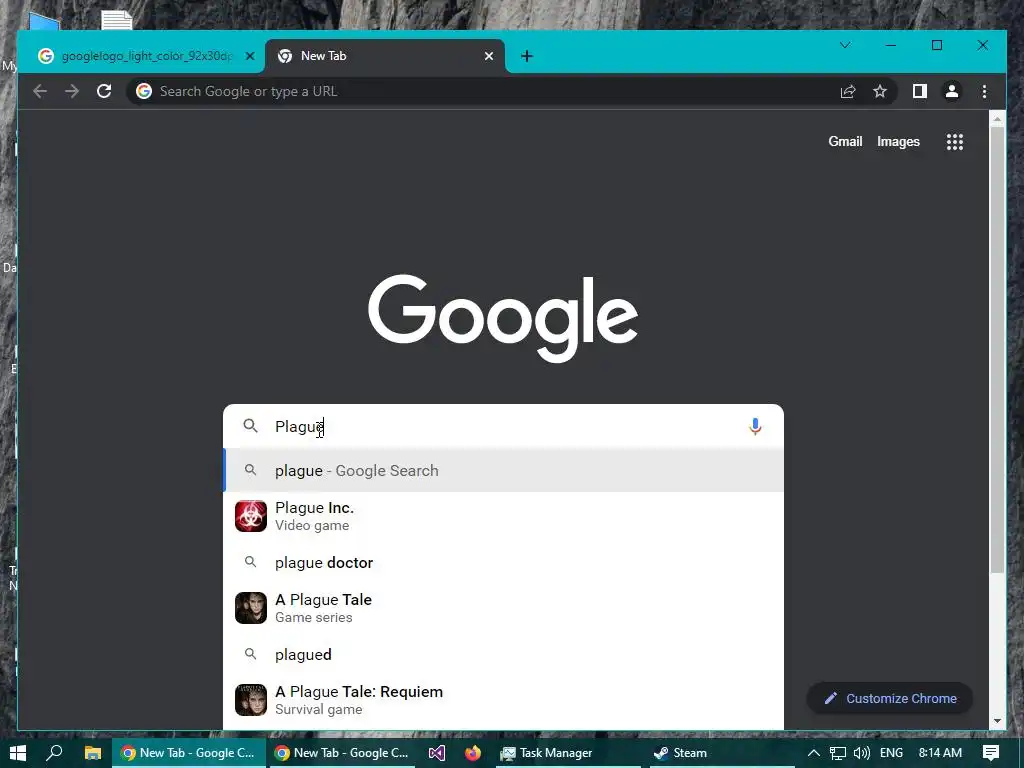Click the Google logo

tap(504, 318)
